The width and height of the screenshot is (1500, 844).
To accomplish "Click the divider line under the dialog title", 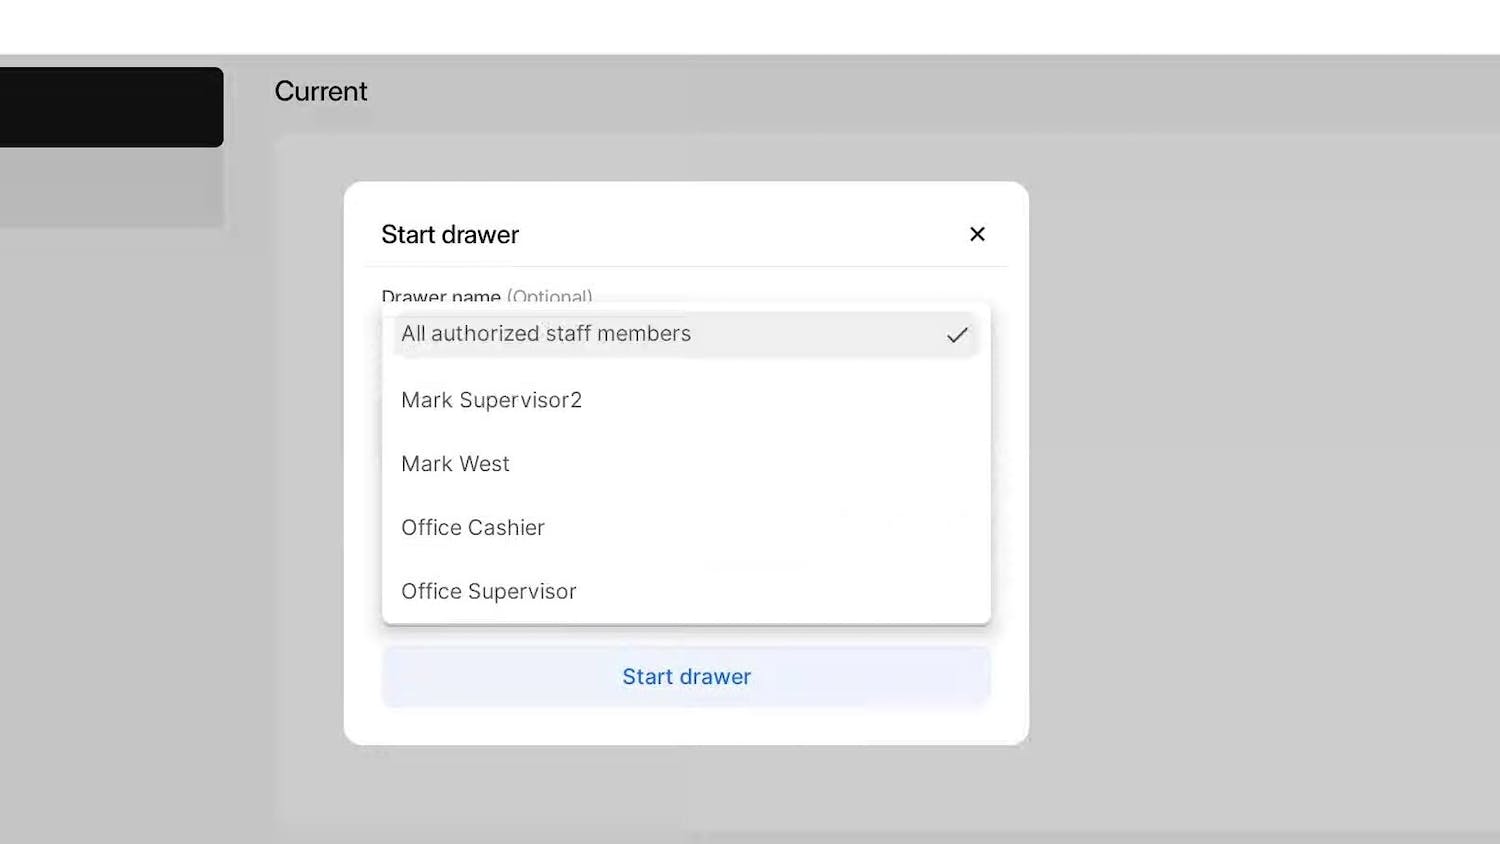I will (x=686, y=266).
